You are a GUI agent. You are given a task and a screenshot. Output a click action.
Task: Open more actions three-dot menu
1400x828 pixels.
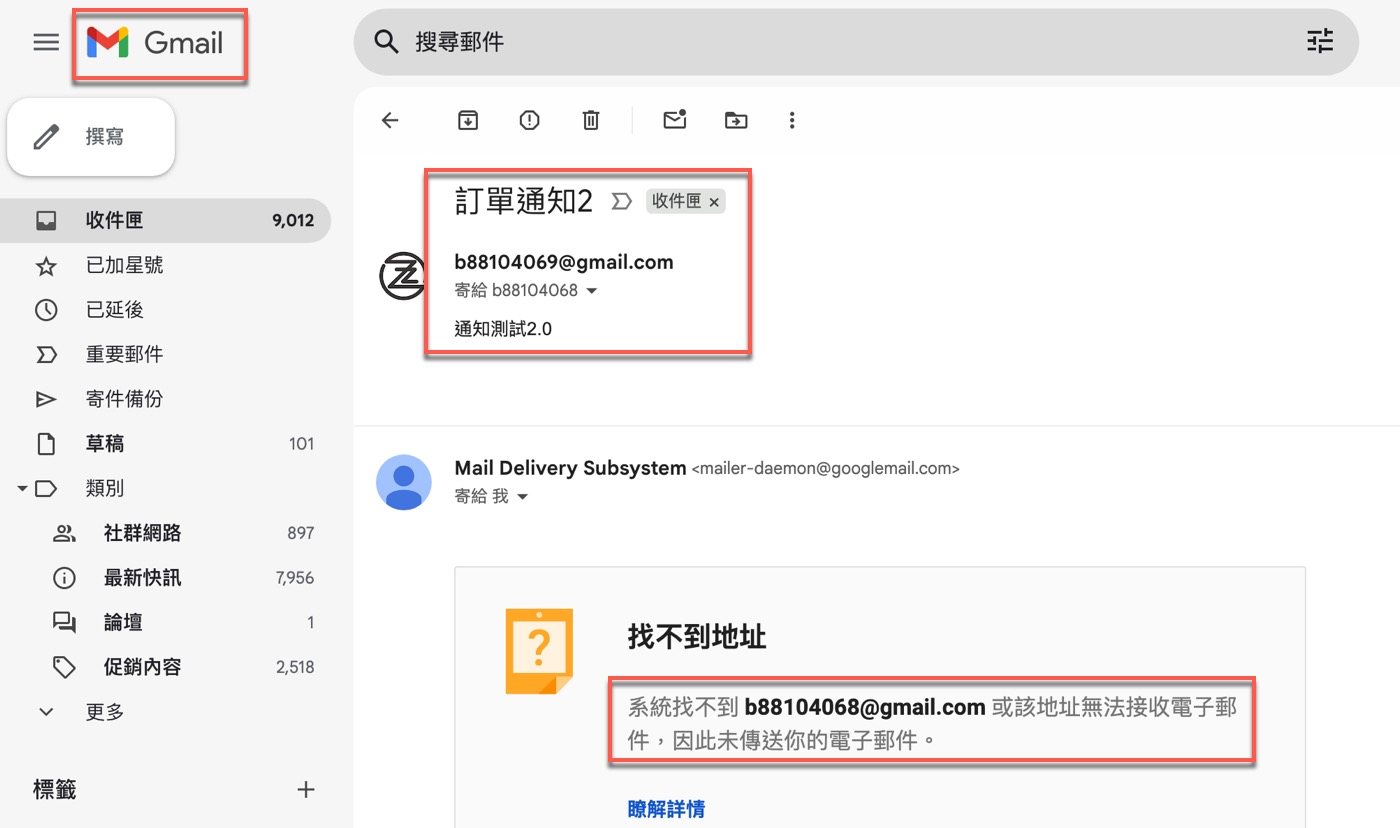tap(792, 120)
